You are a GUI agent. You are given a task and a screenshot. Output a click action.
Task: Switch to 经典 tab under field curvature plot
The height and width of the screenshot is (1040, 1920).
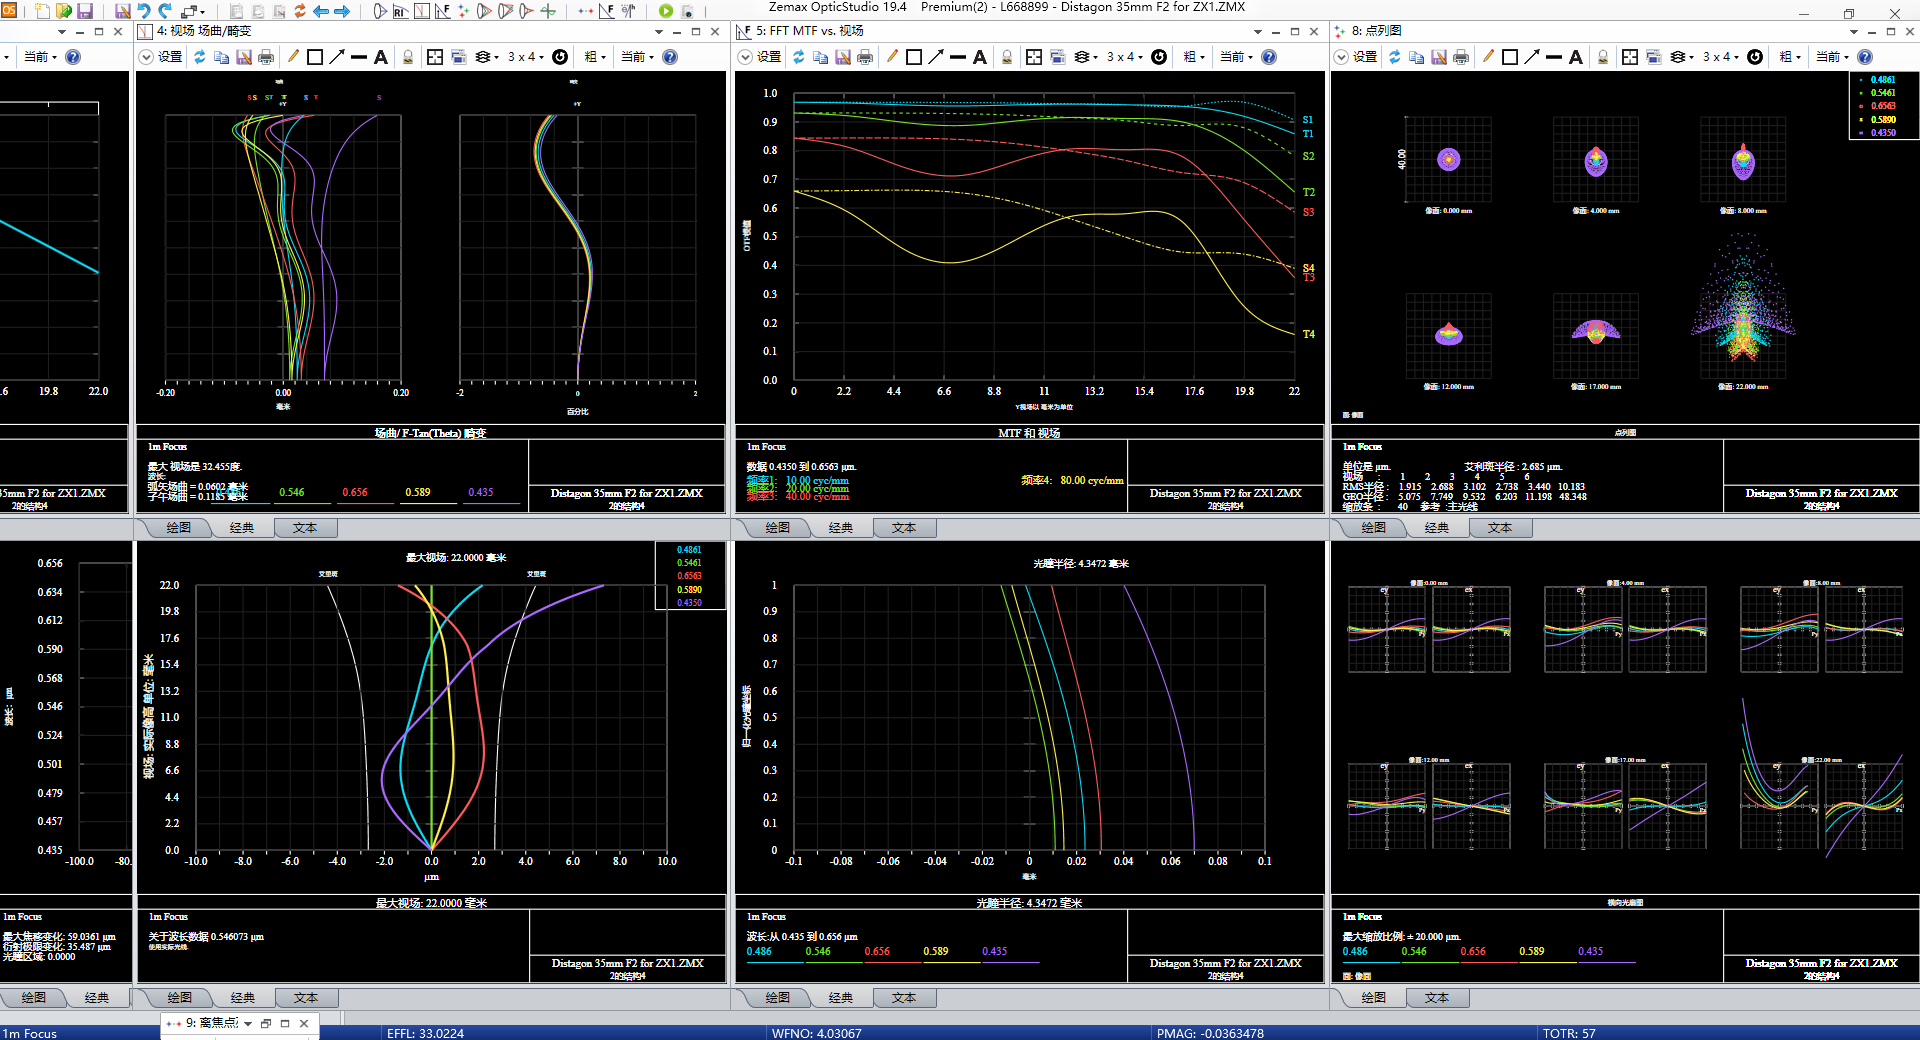click(x=242, y=527)
